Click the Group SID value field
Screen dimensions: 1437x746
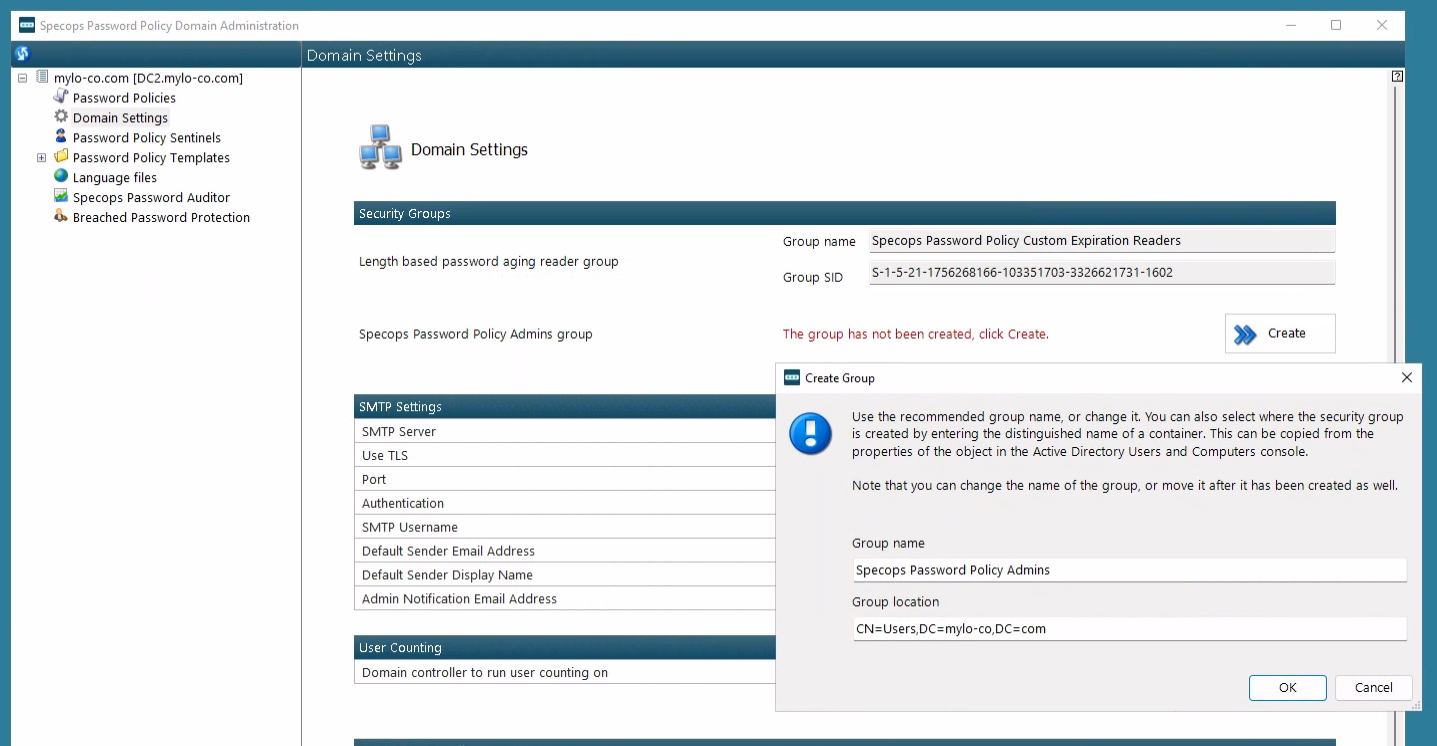pos(1102,273)
